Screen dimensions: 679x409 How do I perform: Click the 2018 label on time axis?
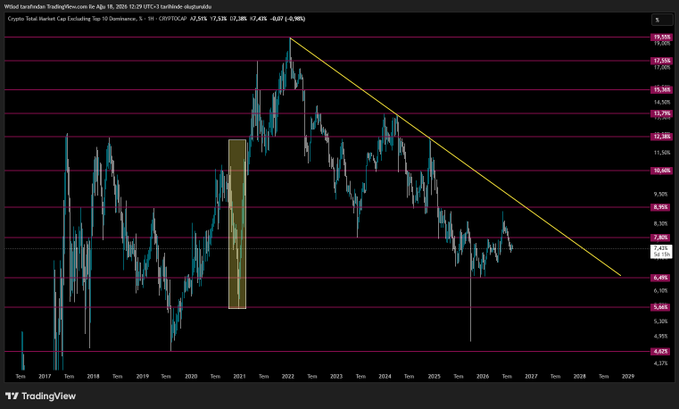coord(93,377)
